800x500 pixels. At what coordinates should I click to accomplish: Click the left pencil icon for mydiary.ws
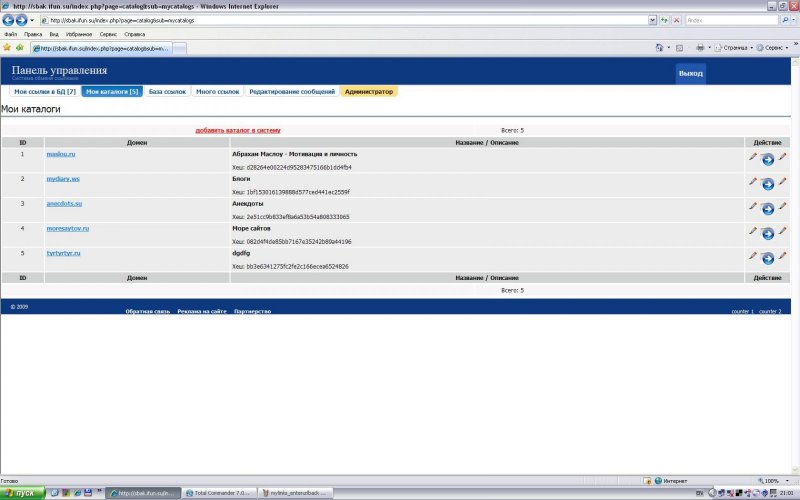(x=752, y=181)
